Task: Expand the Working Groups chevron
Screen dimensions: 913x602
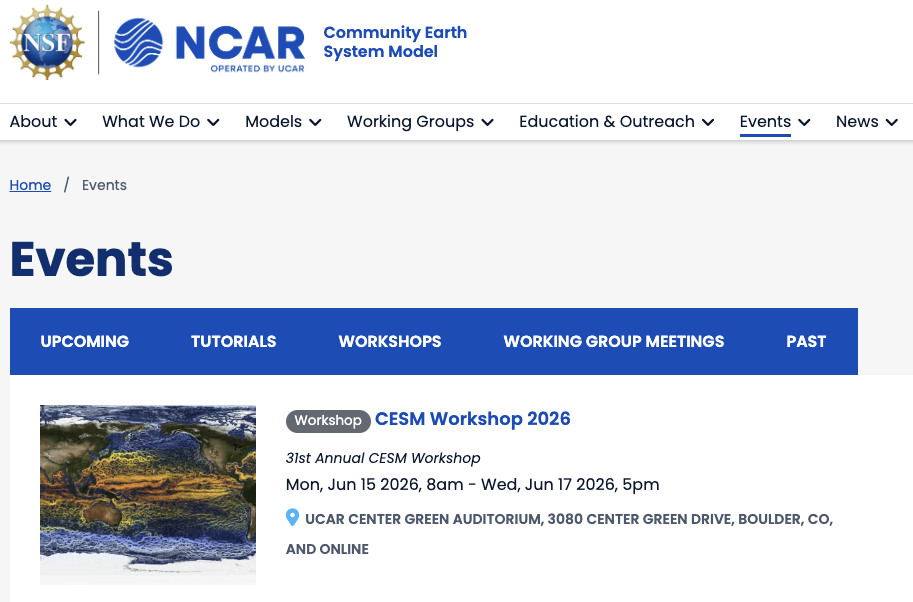Action: (488, 122)
